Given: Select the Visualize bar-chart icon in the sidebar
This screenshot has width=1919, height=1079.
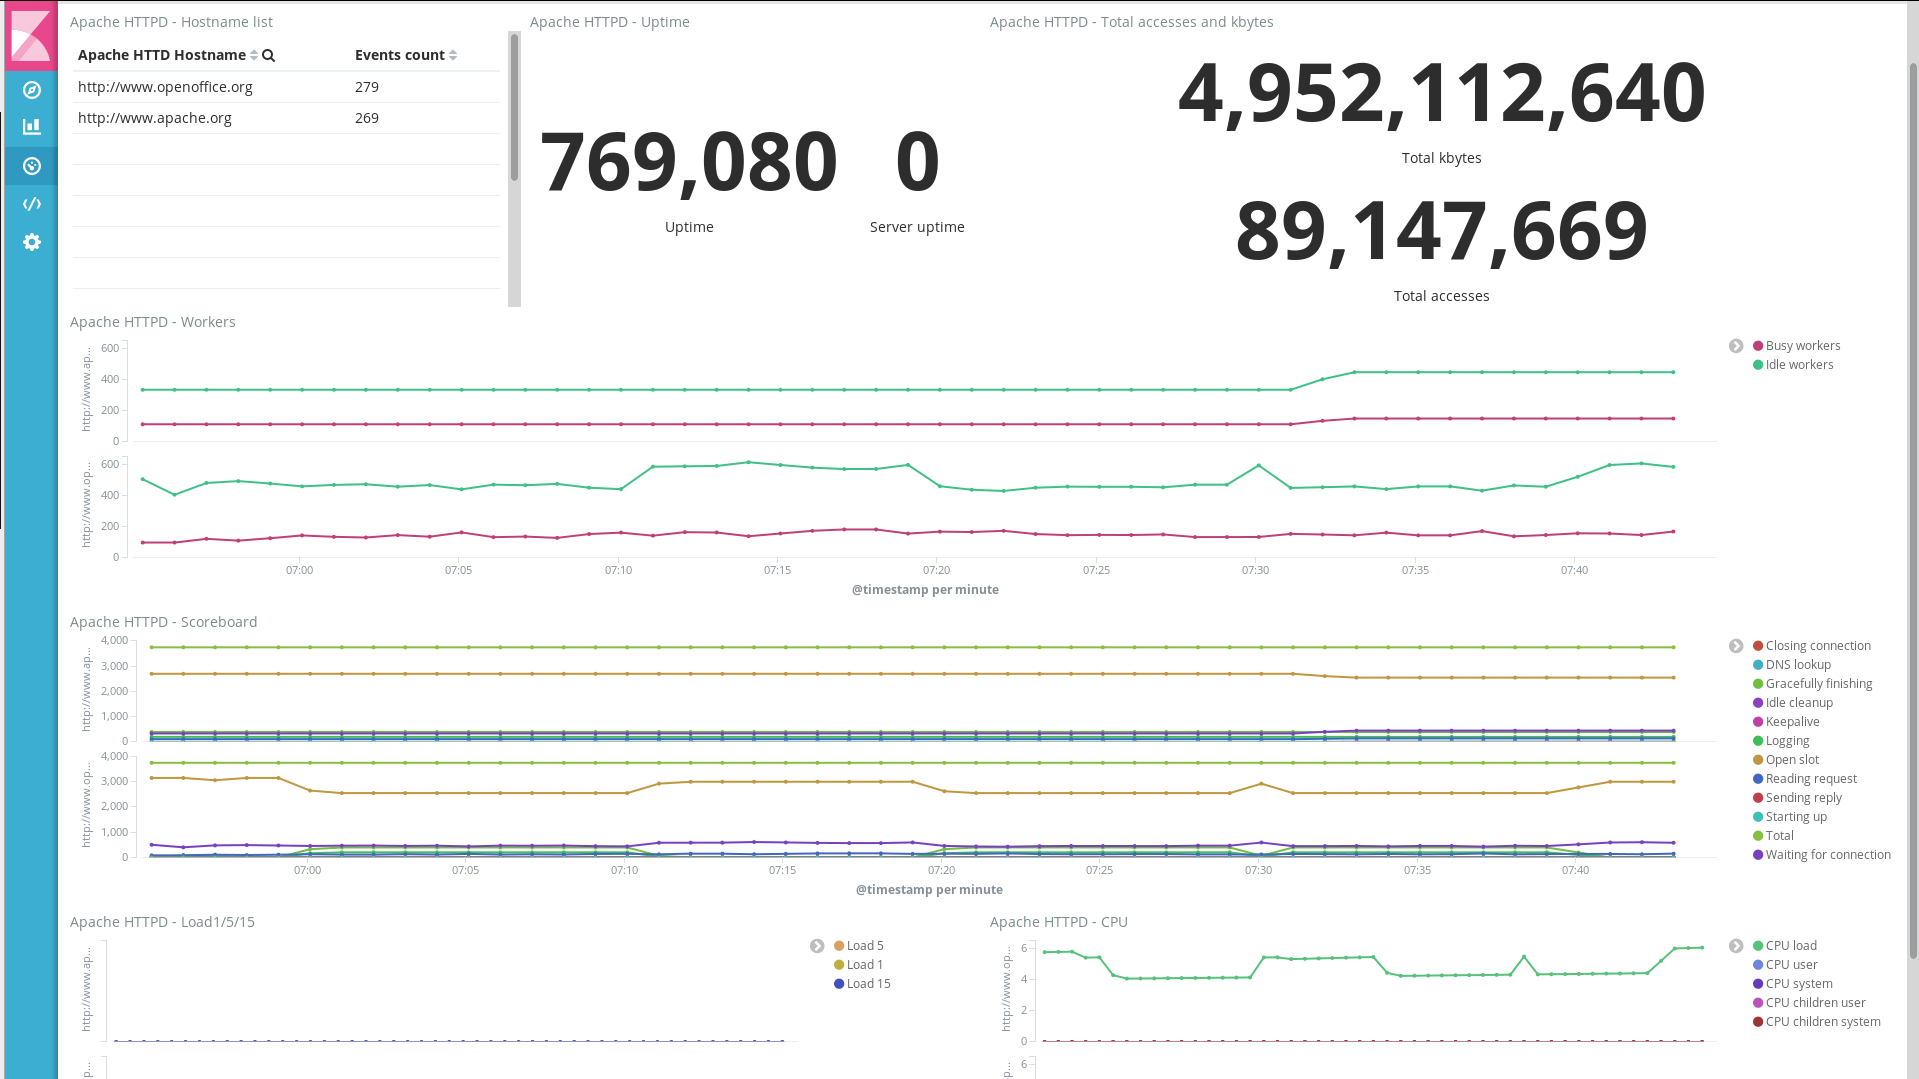Looking at the screenshot, I should [x=31, y=126].
